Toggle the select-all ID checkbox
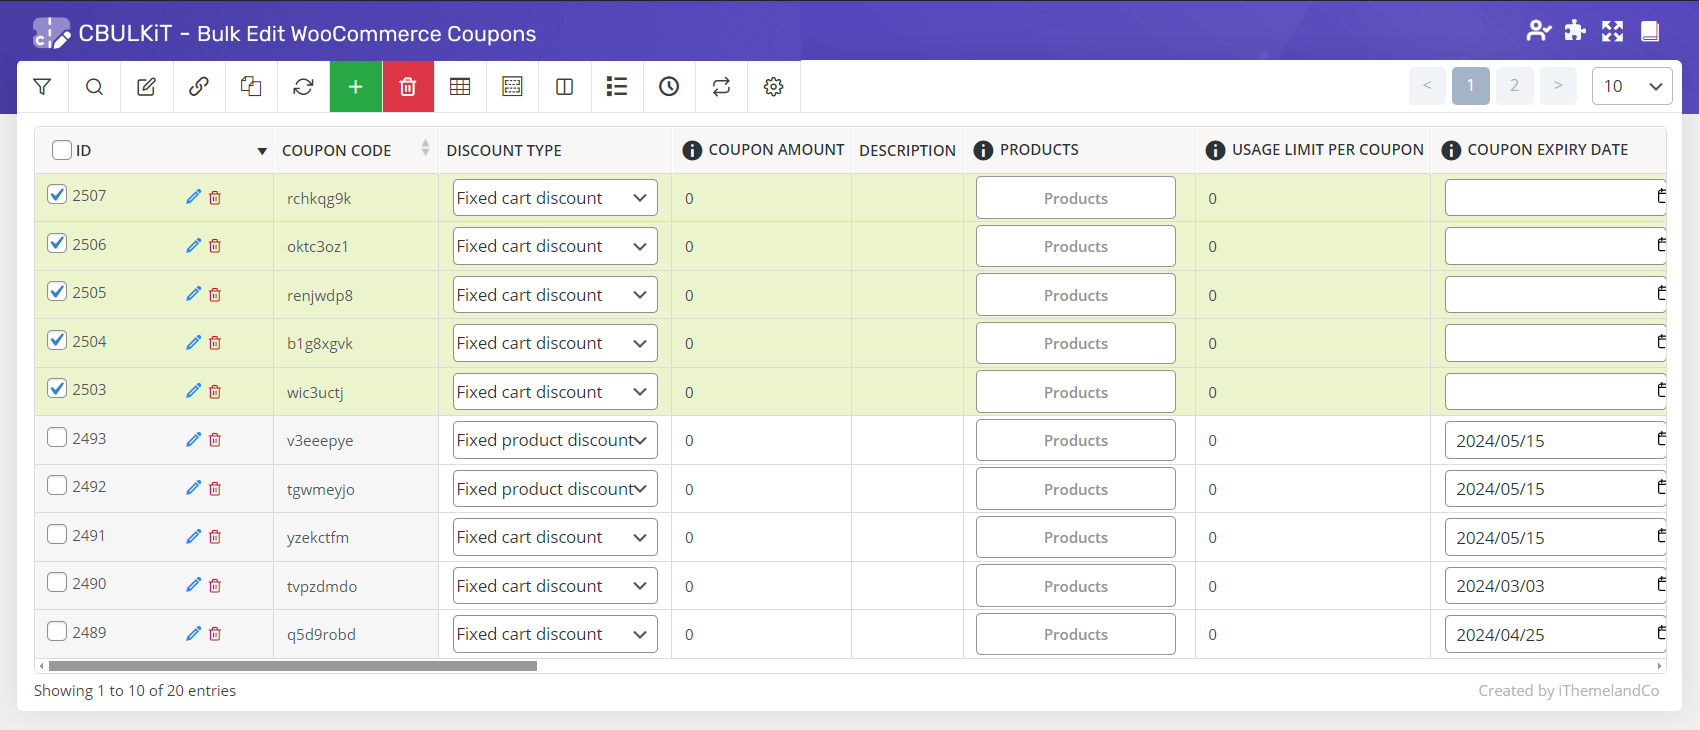 tap(62, 150)
